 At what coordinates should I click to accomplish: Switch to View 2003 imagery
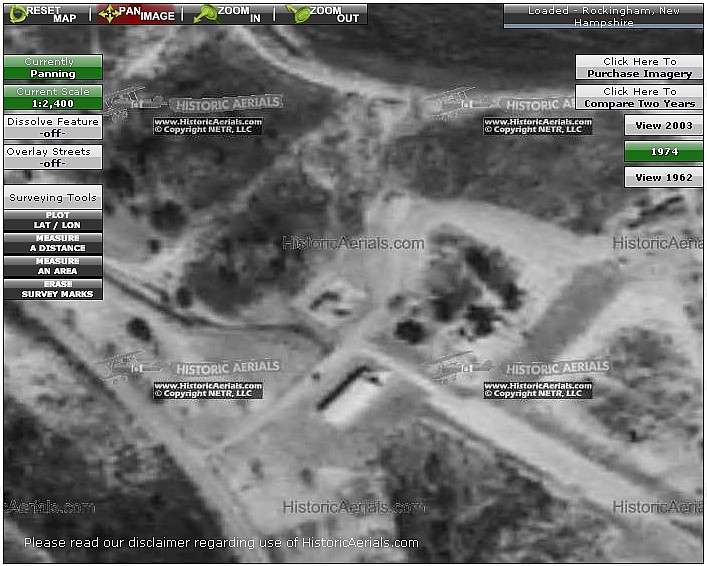click(x=663, y=125)
